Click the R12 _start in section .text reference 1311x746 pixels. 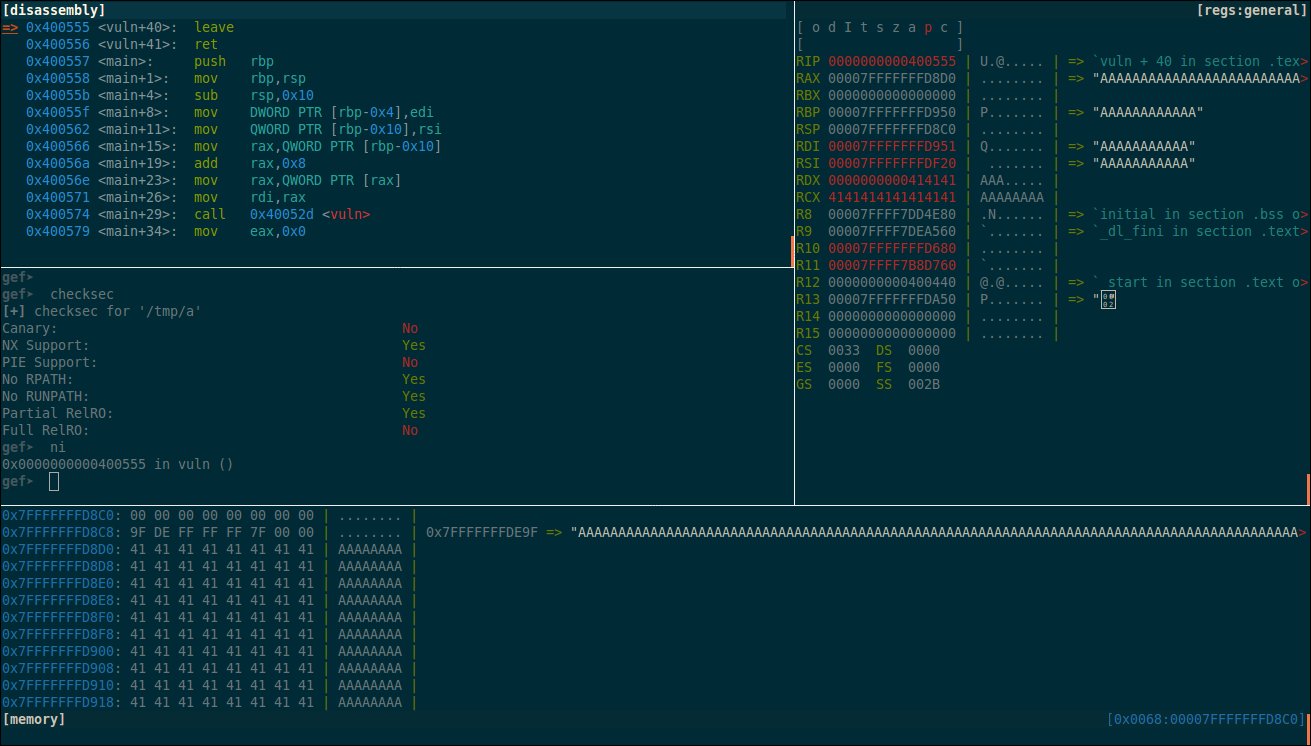(1200, 282)
